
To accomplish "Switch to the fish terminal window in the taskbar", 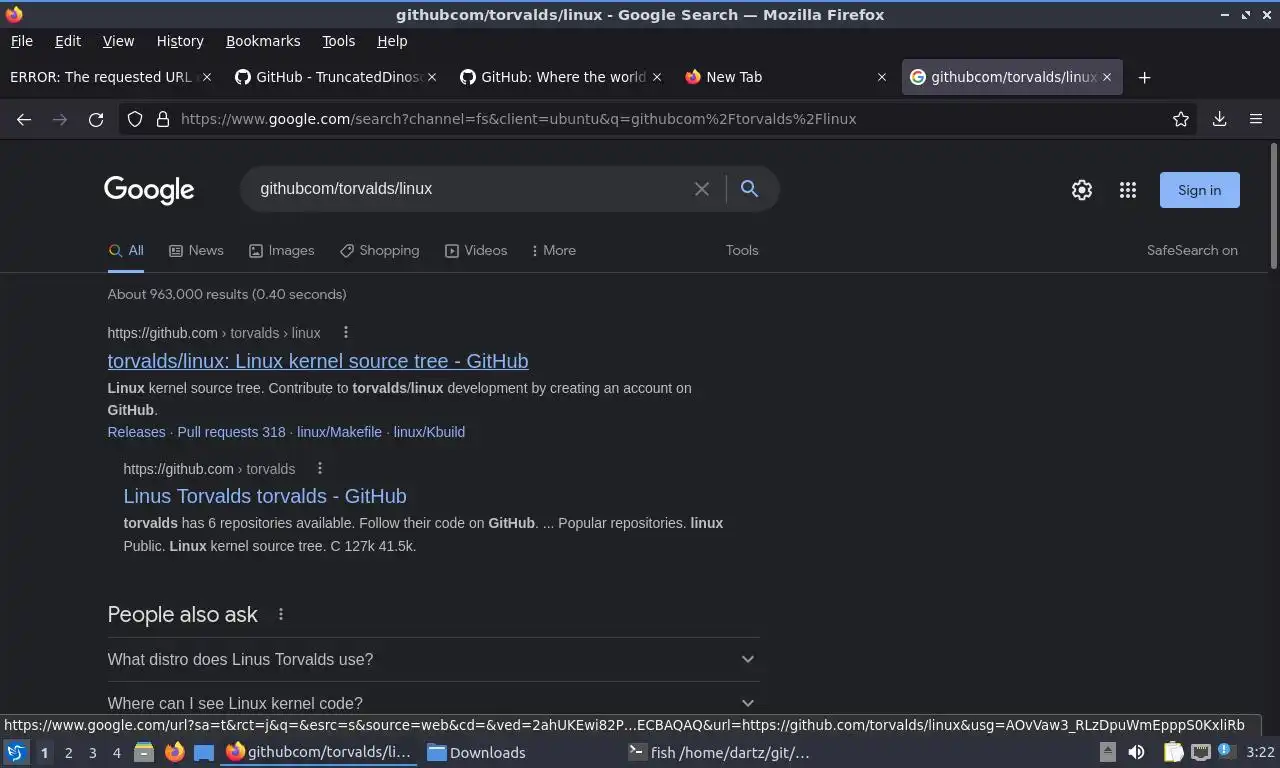I will 719,752.
